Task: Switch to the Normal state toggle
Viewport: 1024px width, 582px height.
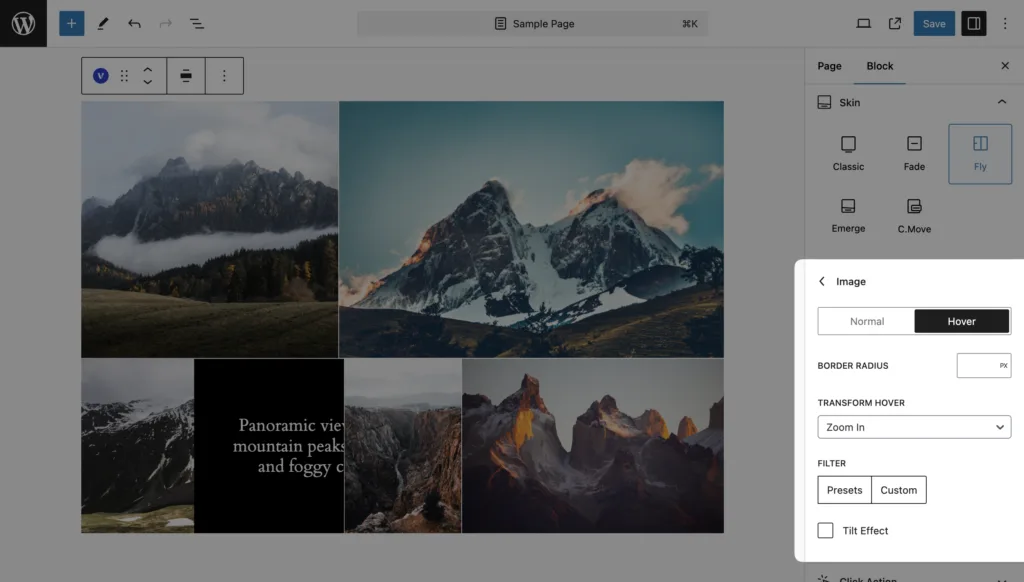Action: tap(866, 321)
